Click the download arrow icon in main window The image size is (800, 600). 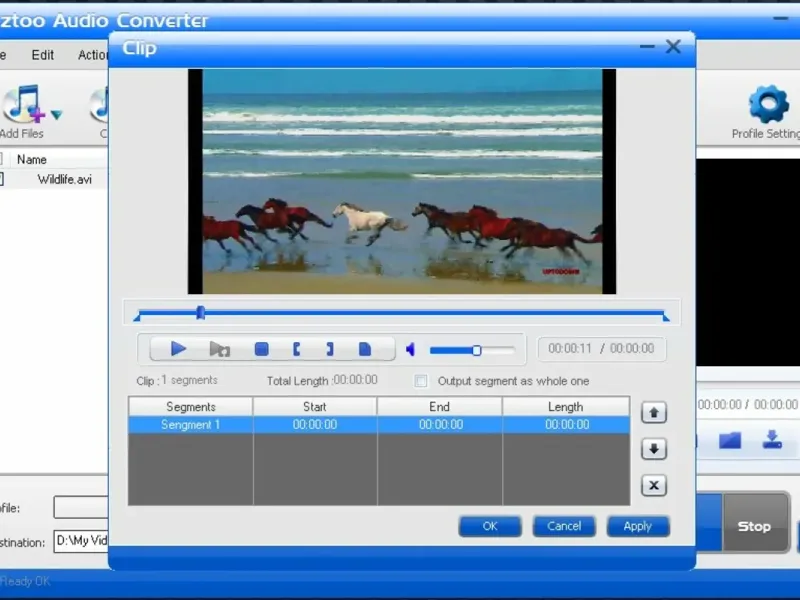(x=772, y=439)
